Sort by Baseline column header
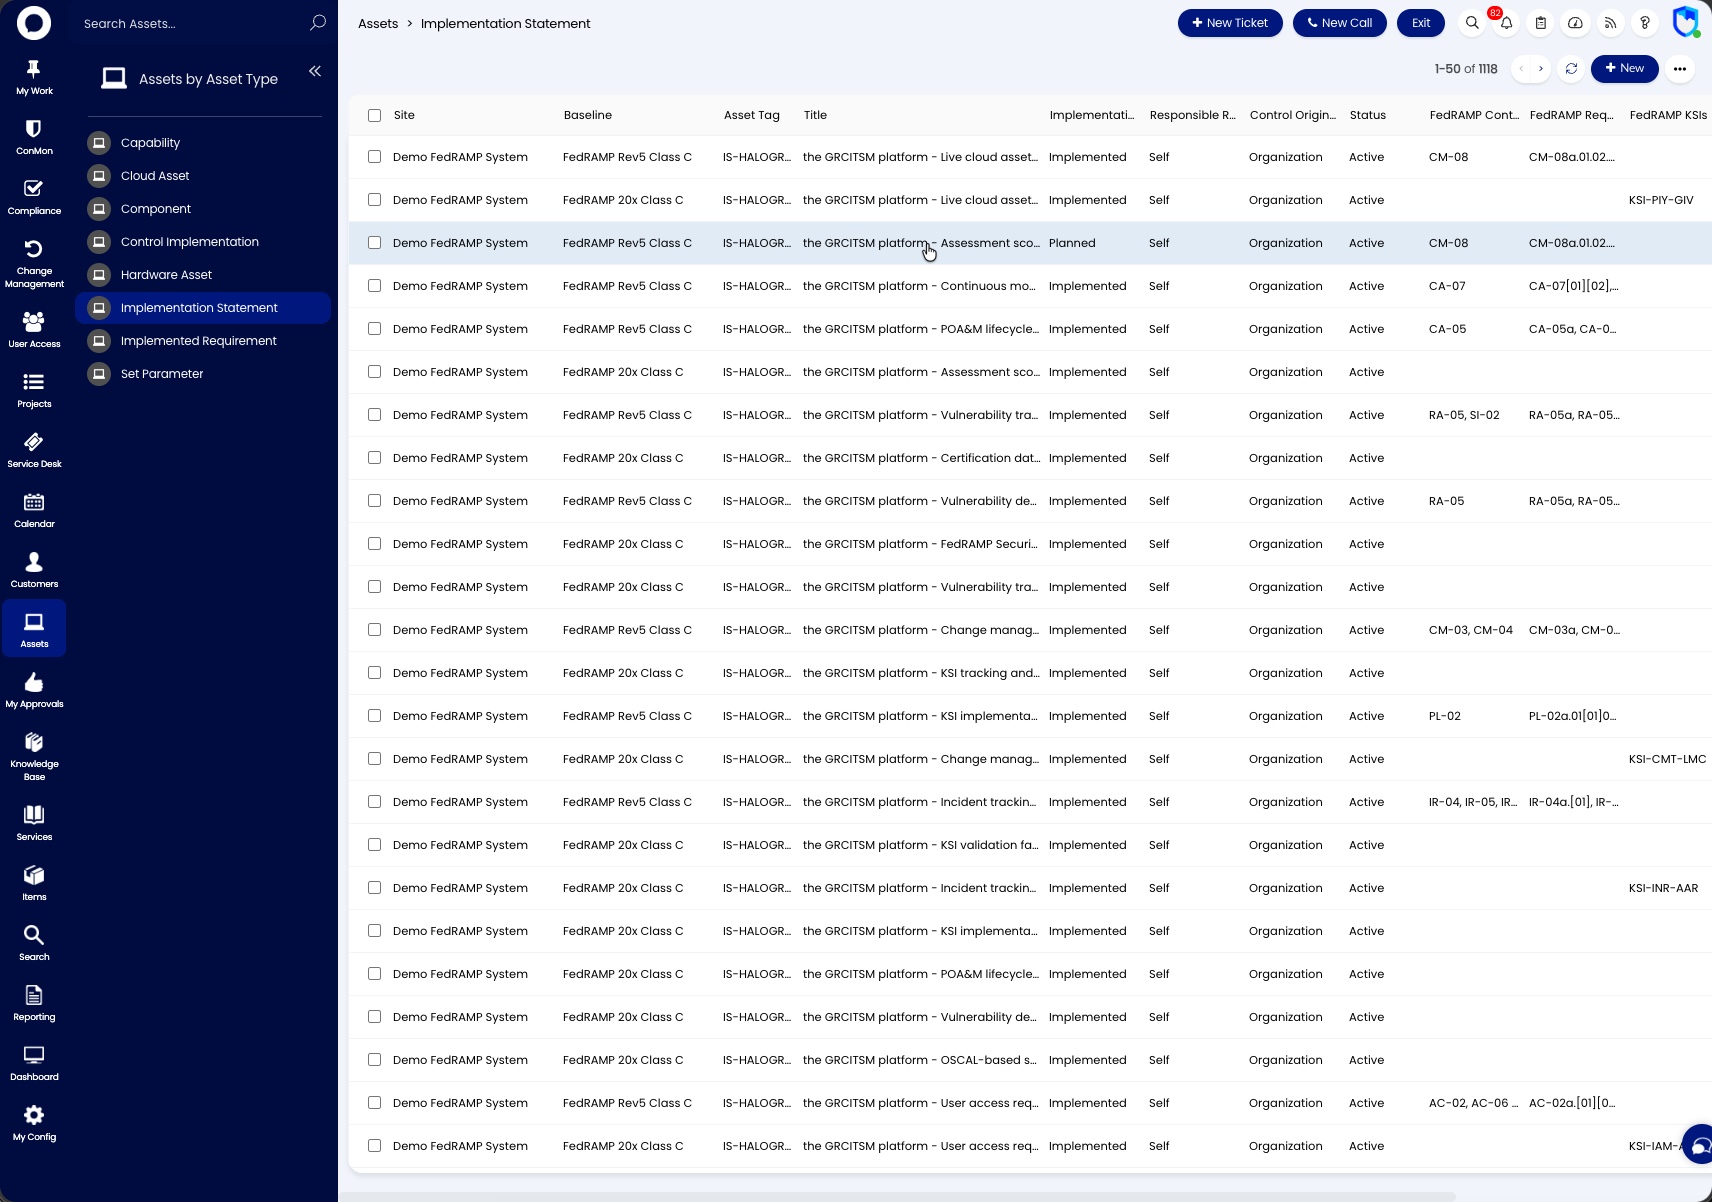 tap(588, 115)
